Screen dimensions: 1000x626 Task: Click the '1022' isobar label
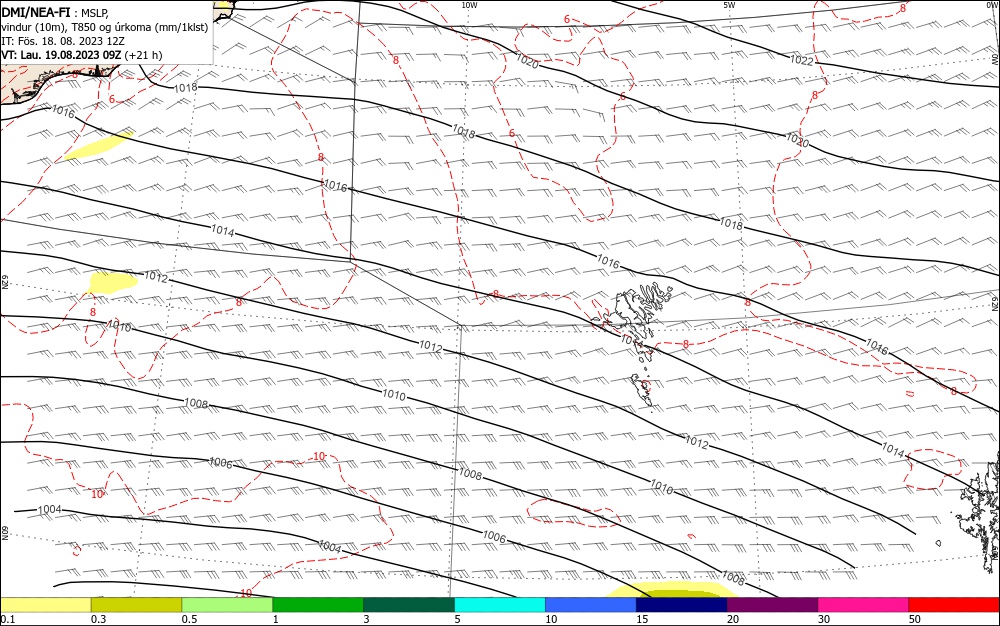coord(802,61)
